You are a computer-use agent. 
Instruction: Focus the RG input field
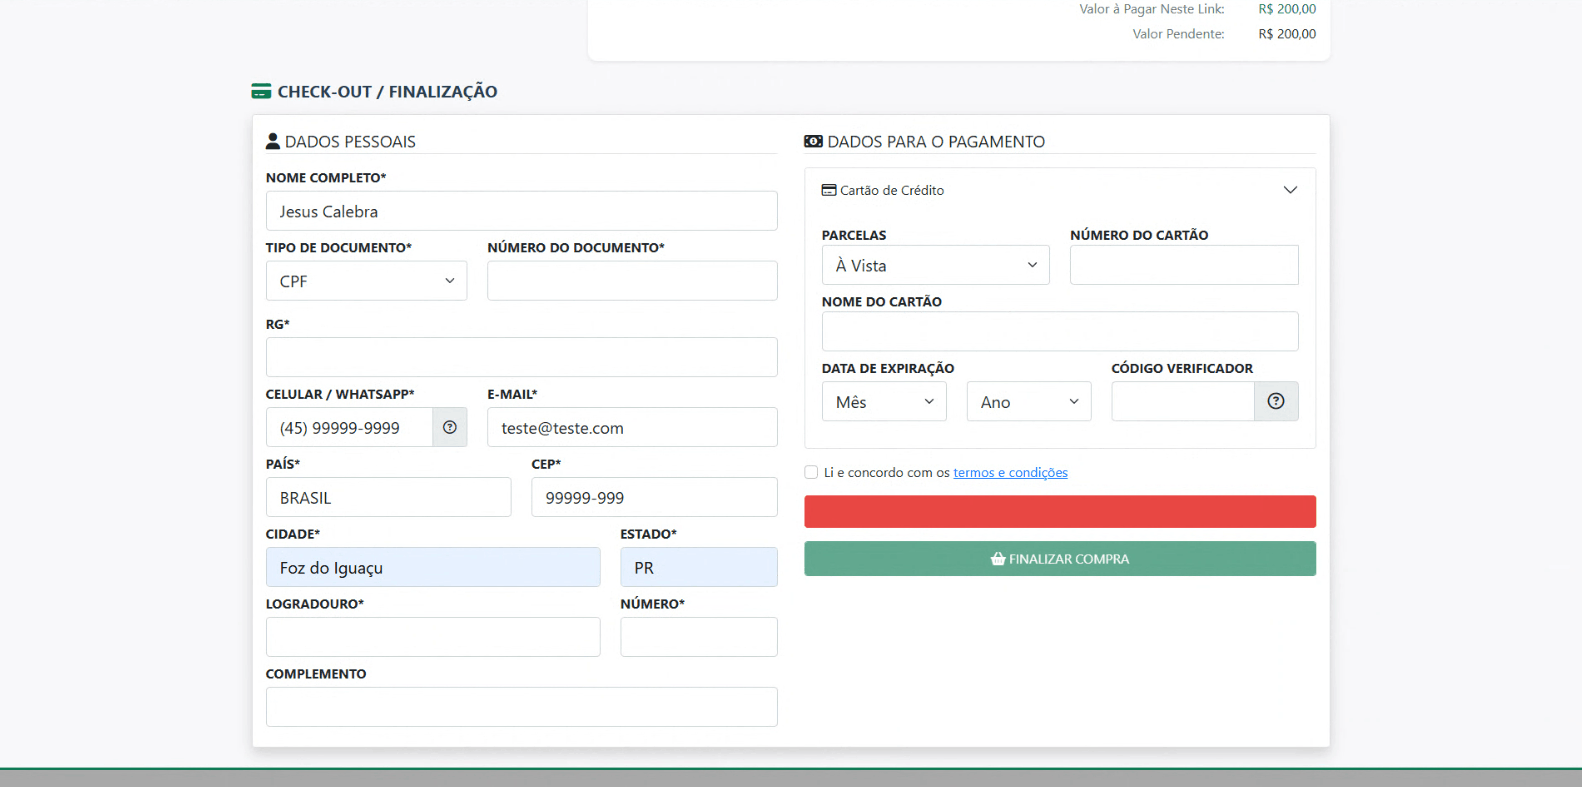[x=521, y=357]
